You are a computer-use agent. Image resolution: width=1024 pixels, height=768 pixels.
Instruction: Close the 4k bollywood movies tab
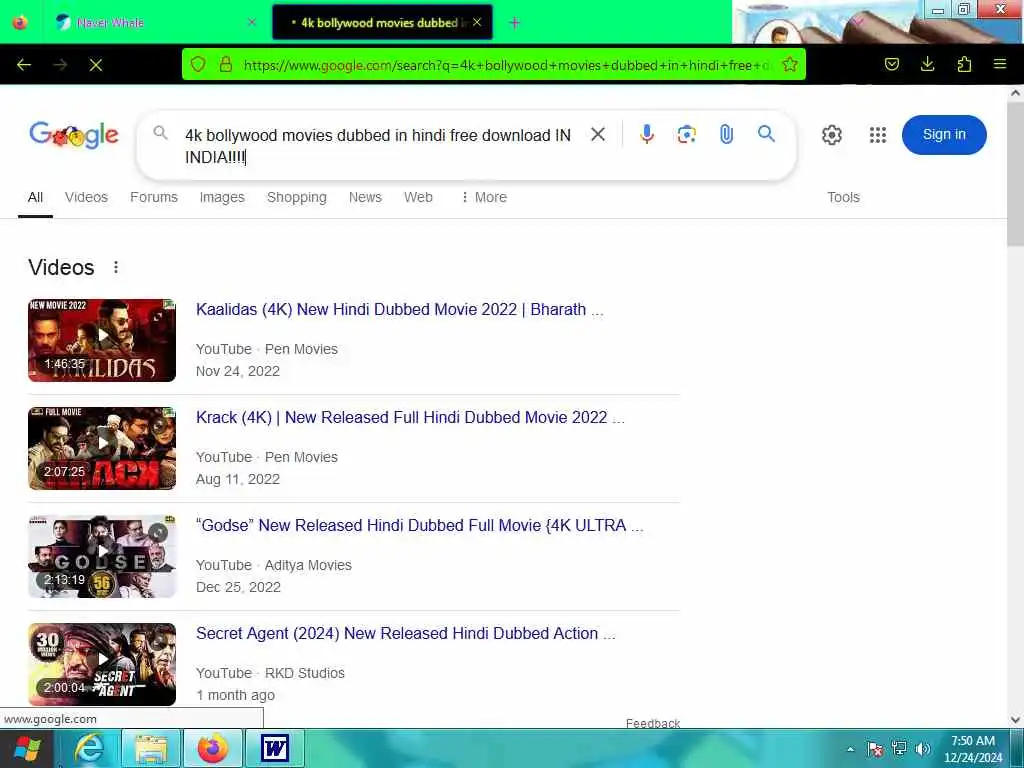coord(477,22)
